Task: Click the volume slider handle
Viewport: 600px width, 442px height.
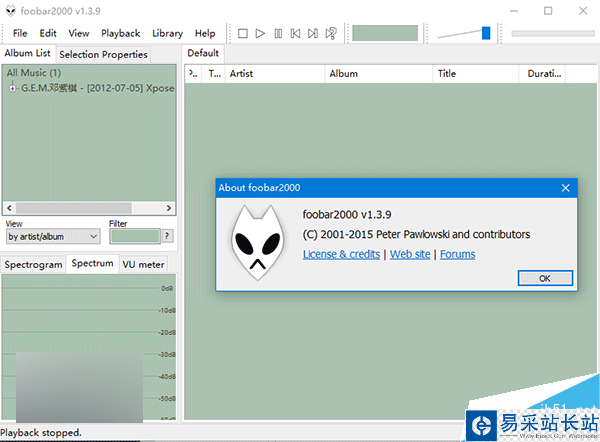Action: pyautogui.click(x=486, y=33)
